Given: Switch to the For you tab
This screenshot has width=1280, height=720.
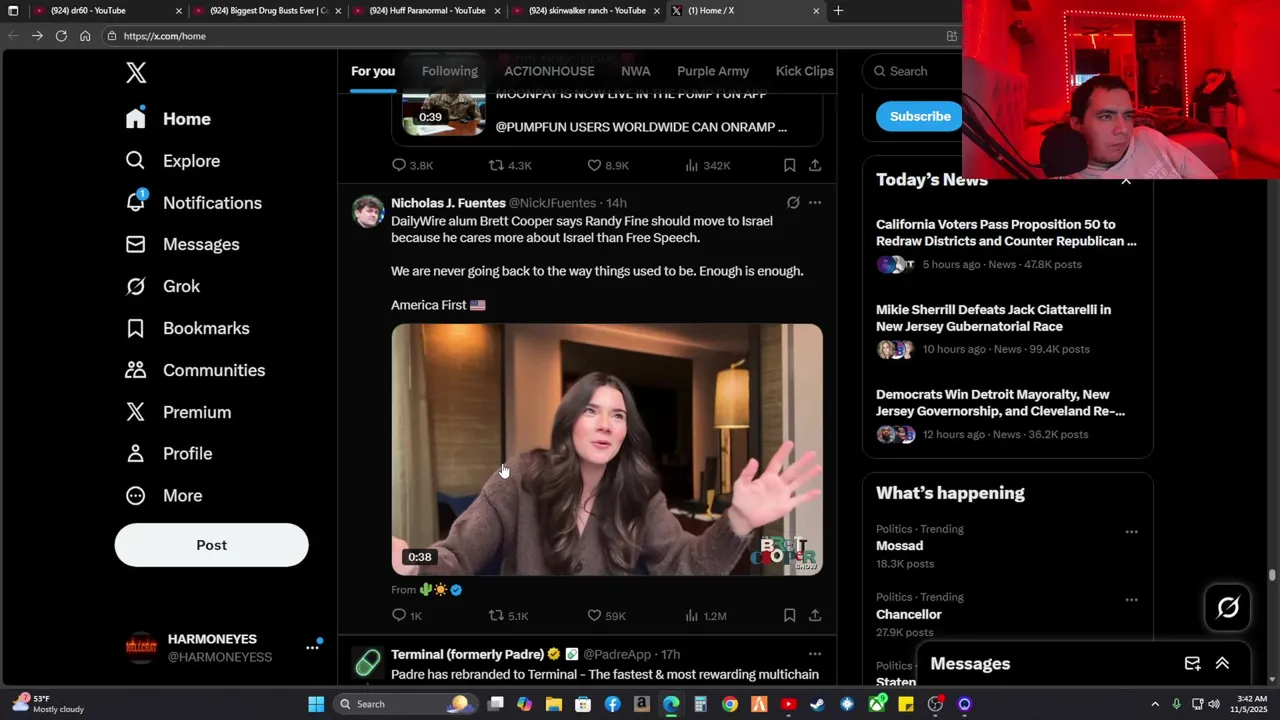Looking at the screenshot, I should pos(373,71).
